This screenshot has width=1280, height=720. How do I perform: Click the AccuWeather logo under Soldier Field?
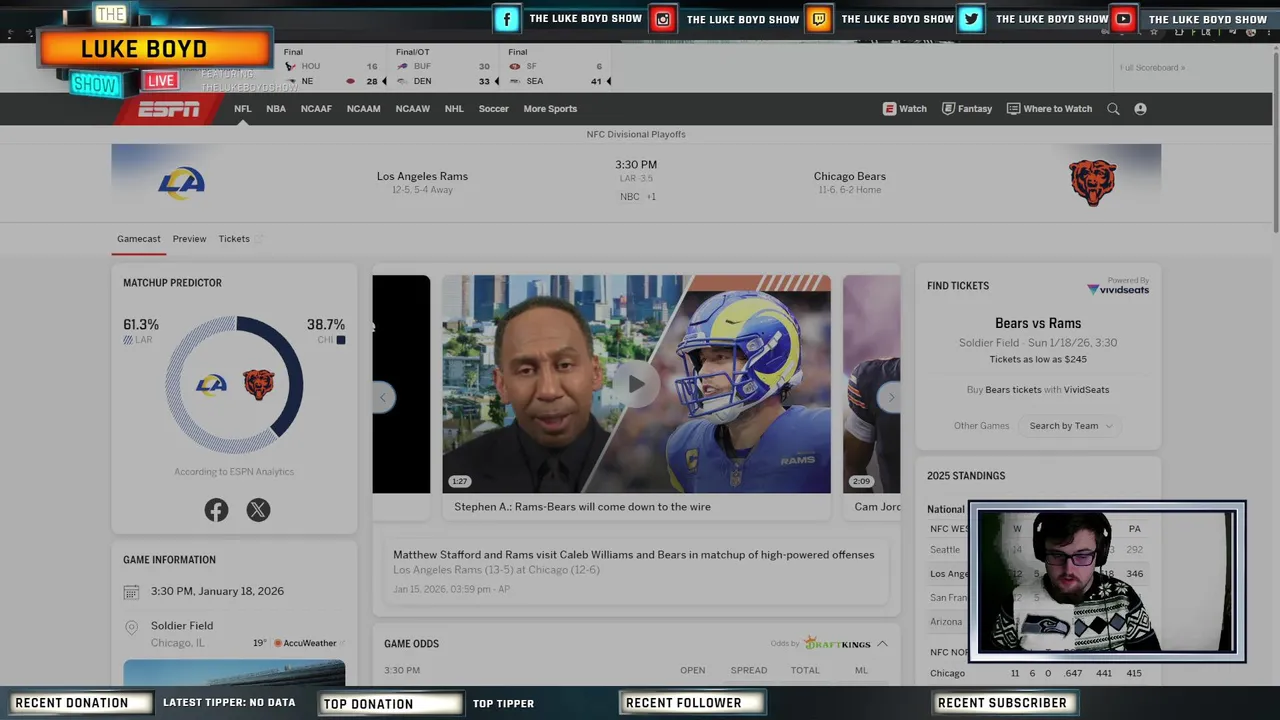tap(305, 643)
